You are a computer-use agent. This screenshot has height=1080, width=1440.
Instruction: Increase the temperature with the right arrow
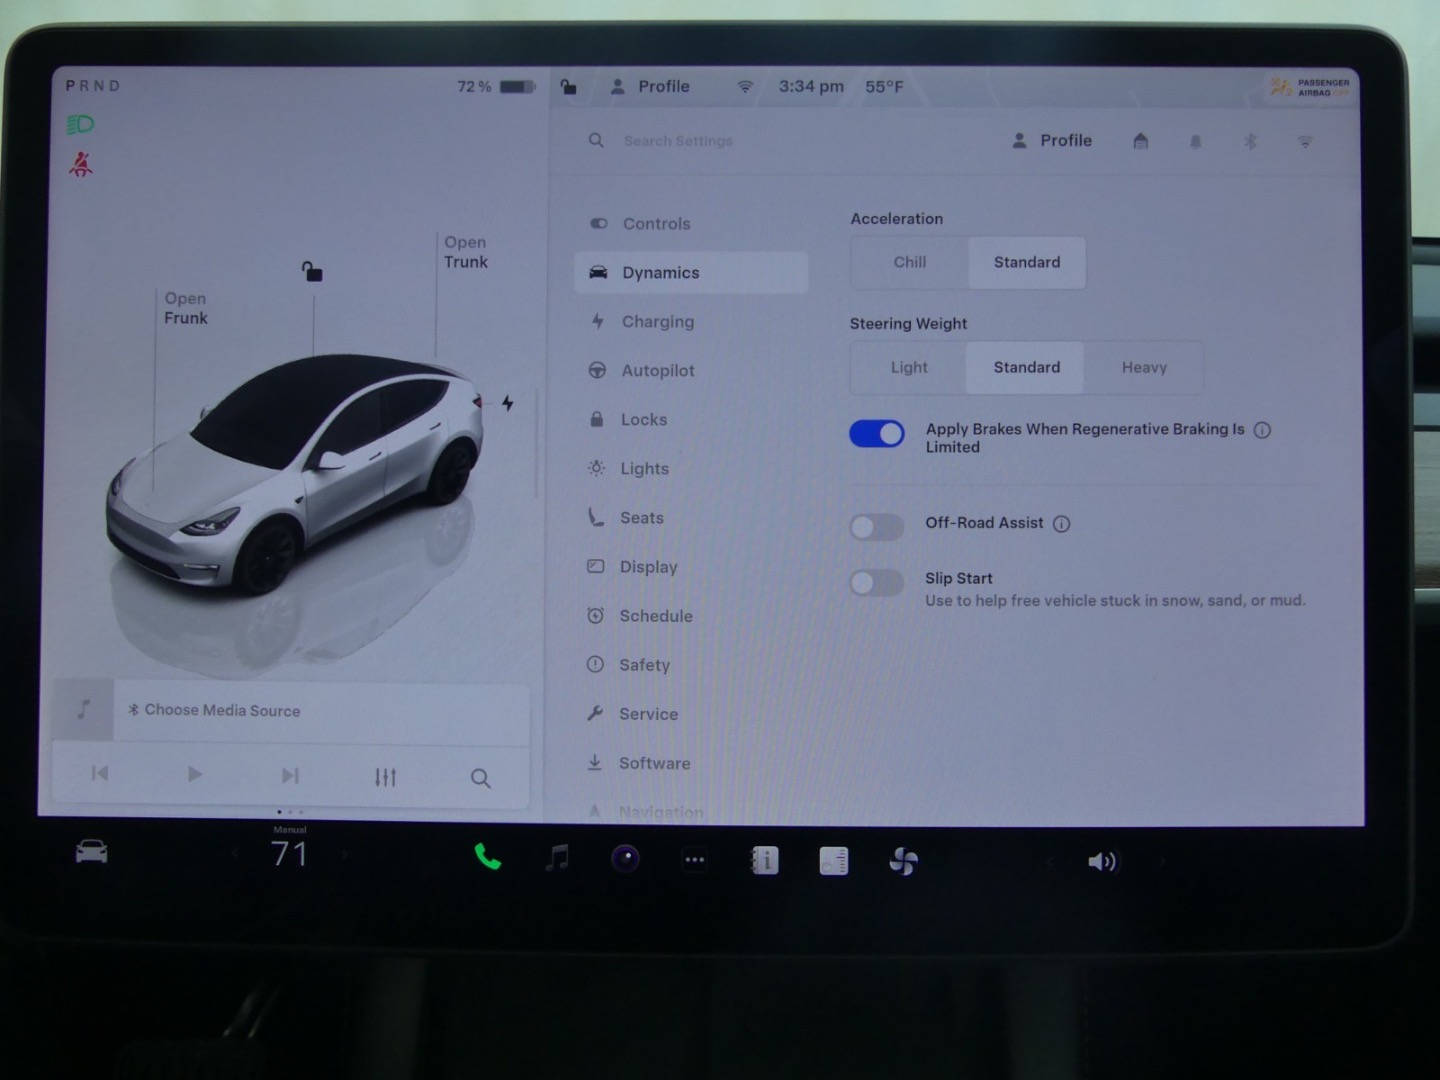point(345,855)
